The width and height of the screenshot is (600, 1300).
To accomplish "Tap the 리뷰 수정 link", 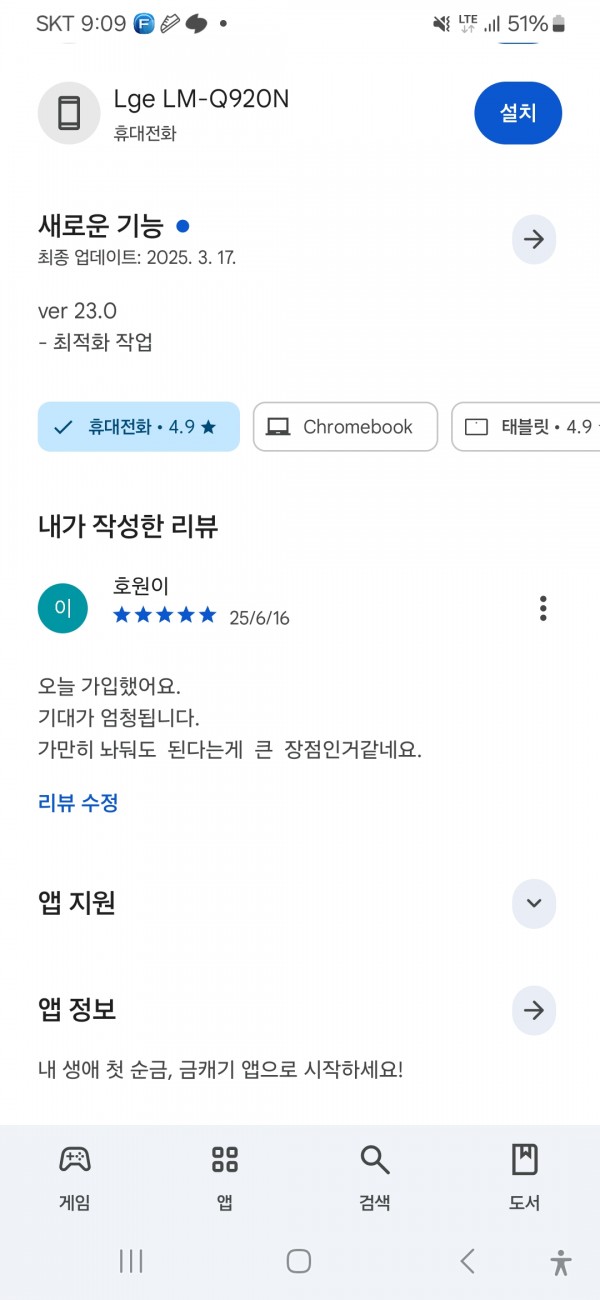I will click(78, 803).
